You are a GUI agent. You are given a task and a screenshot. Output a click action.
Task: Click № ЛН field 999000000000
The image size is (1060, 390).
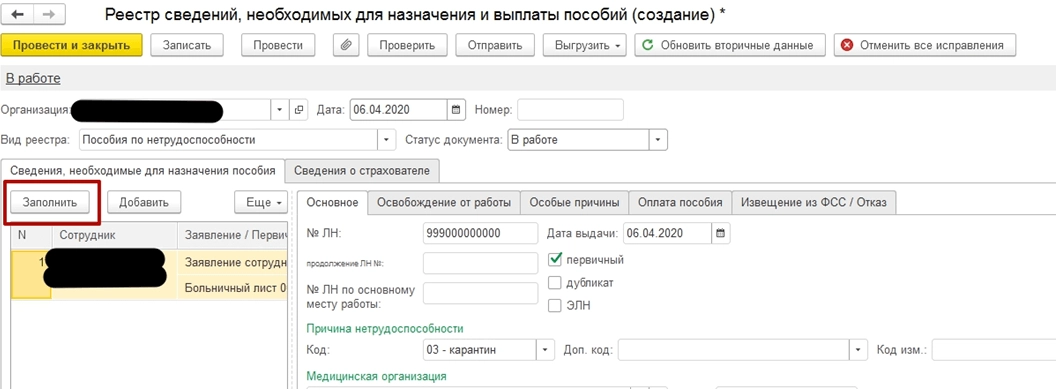480,233
